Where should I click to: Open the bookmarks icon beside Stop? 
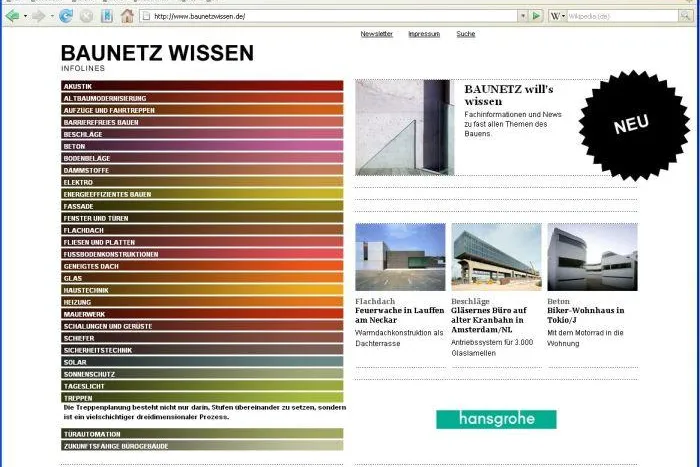[107, 16]
